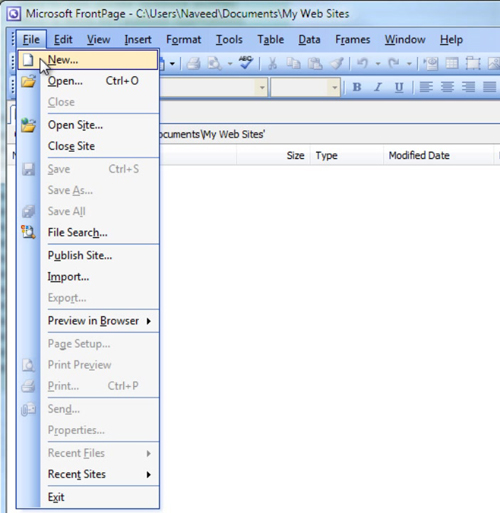Click the Center alignment icon

pos(447,87)
